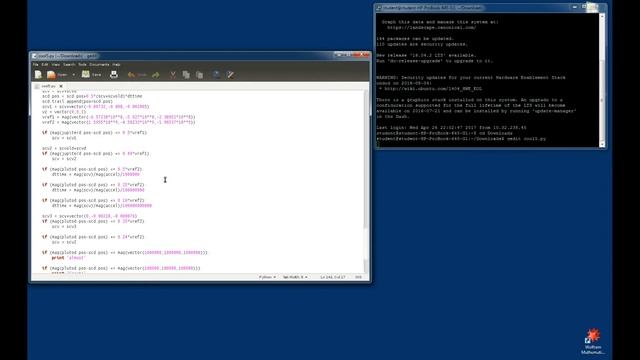This screenshot has height=360, width=640.
Task: Open the Tab Width dropdown in status bar
Action: pos(295,277)
